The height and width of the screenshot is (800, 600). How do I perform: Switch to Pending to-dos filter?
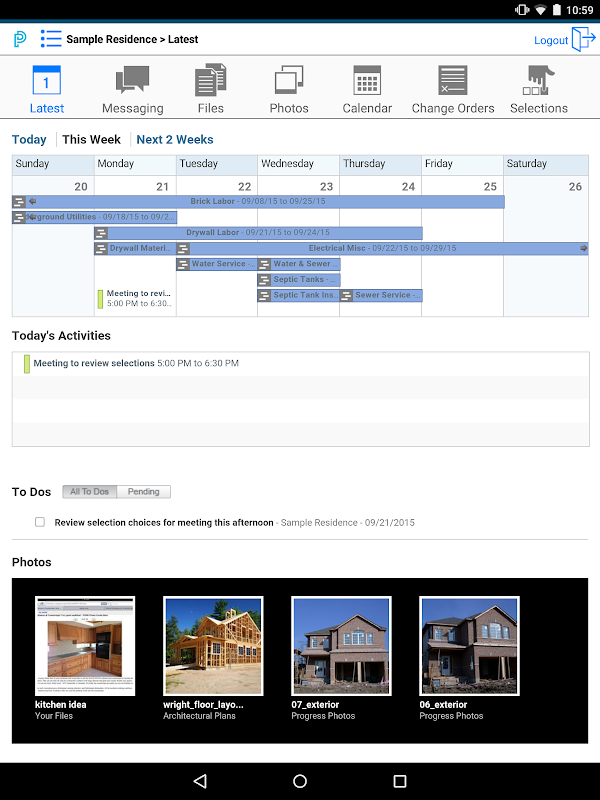tap(143, 492)
